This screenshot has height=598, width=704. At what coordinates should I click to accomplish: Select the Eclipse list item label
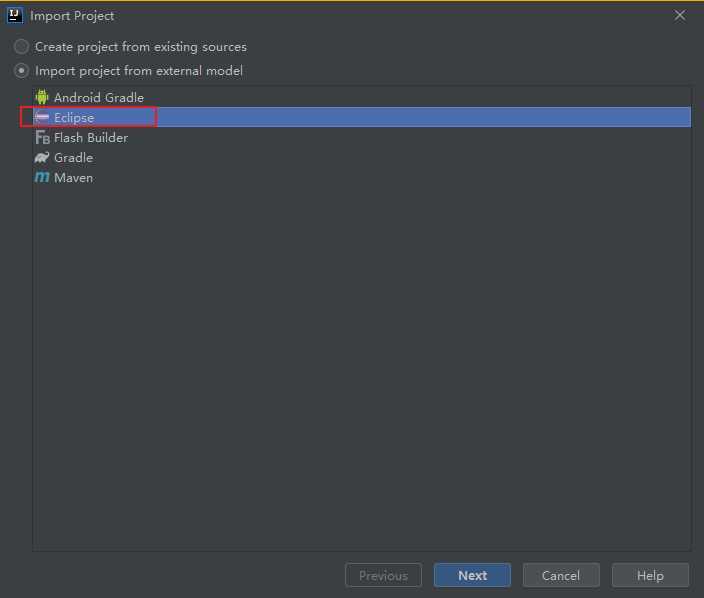tap(74, 117)
